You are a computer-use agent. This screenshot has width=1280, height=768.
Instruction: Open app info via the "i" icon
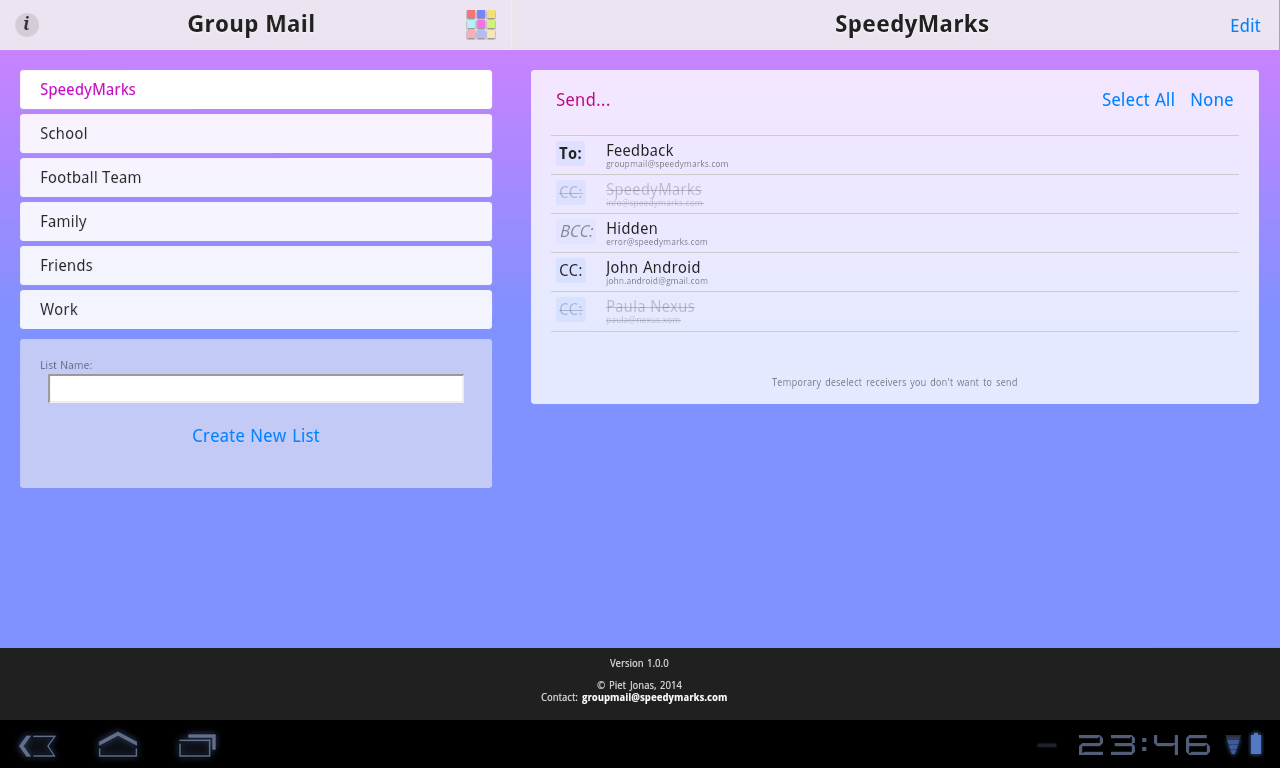click(26, 24)
